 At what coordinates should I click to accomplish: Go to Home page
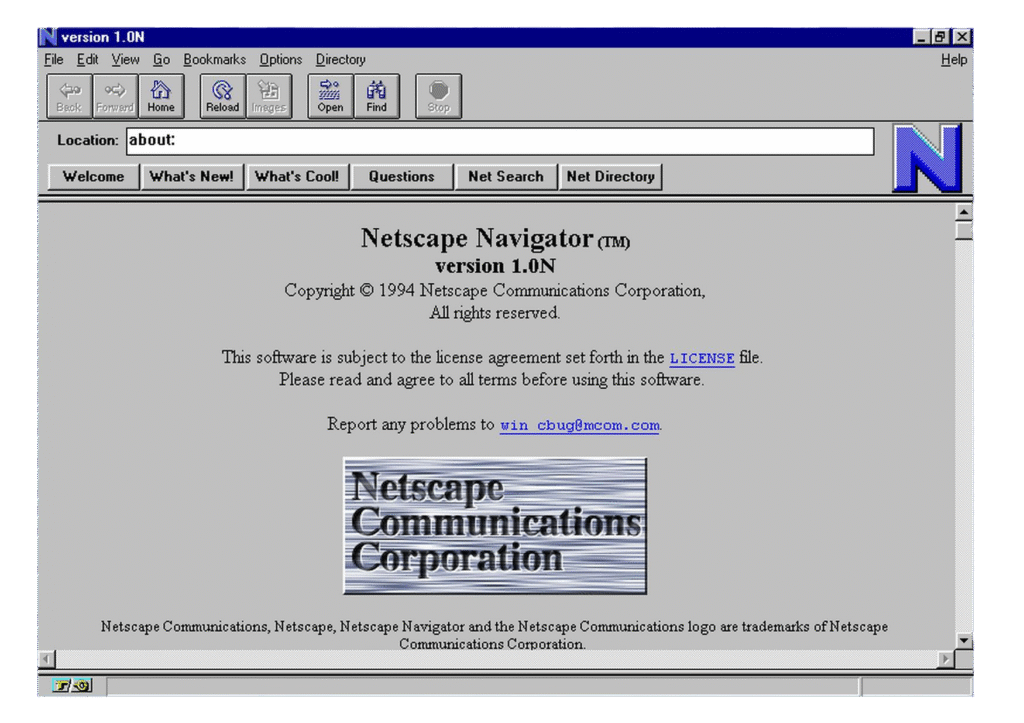[x=161, y=96]
